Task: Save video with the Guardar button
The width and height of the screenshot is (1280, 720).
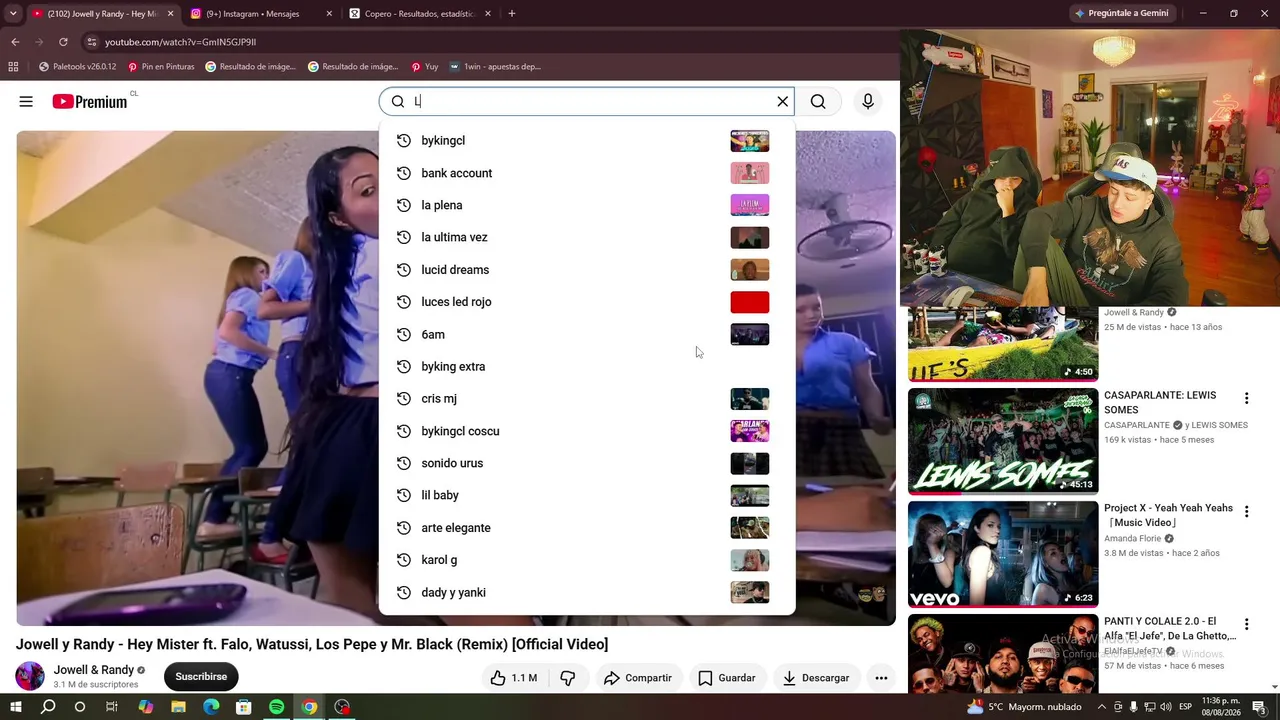Action: (x=727, y=678)
